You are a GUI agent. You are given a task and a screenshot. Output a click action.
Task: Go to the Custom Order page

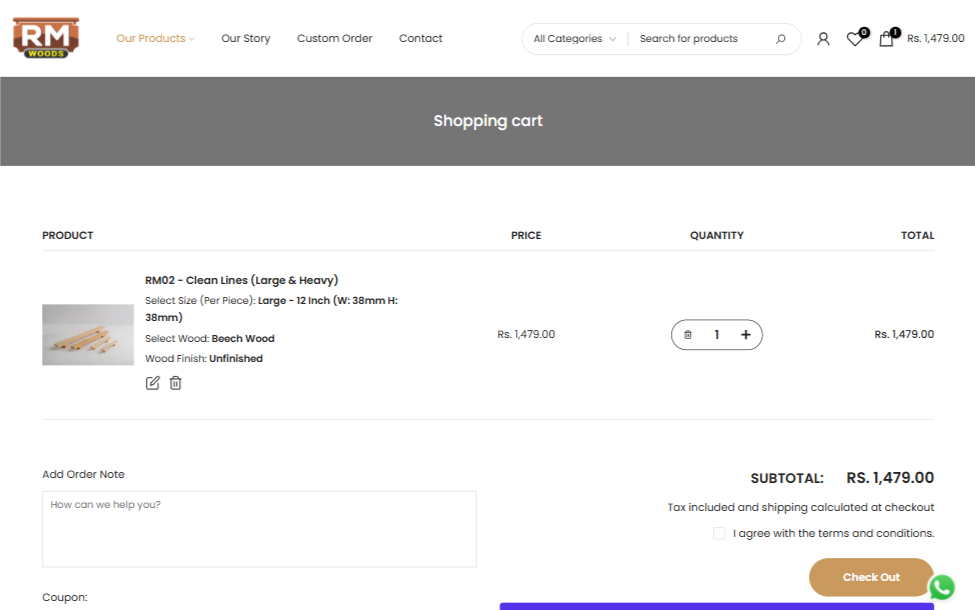334,39
